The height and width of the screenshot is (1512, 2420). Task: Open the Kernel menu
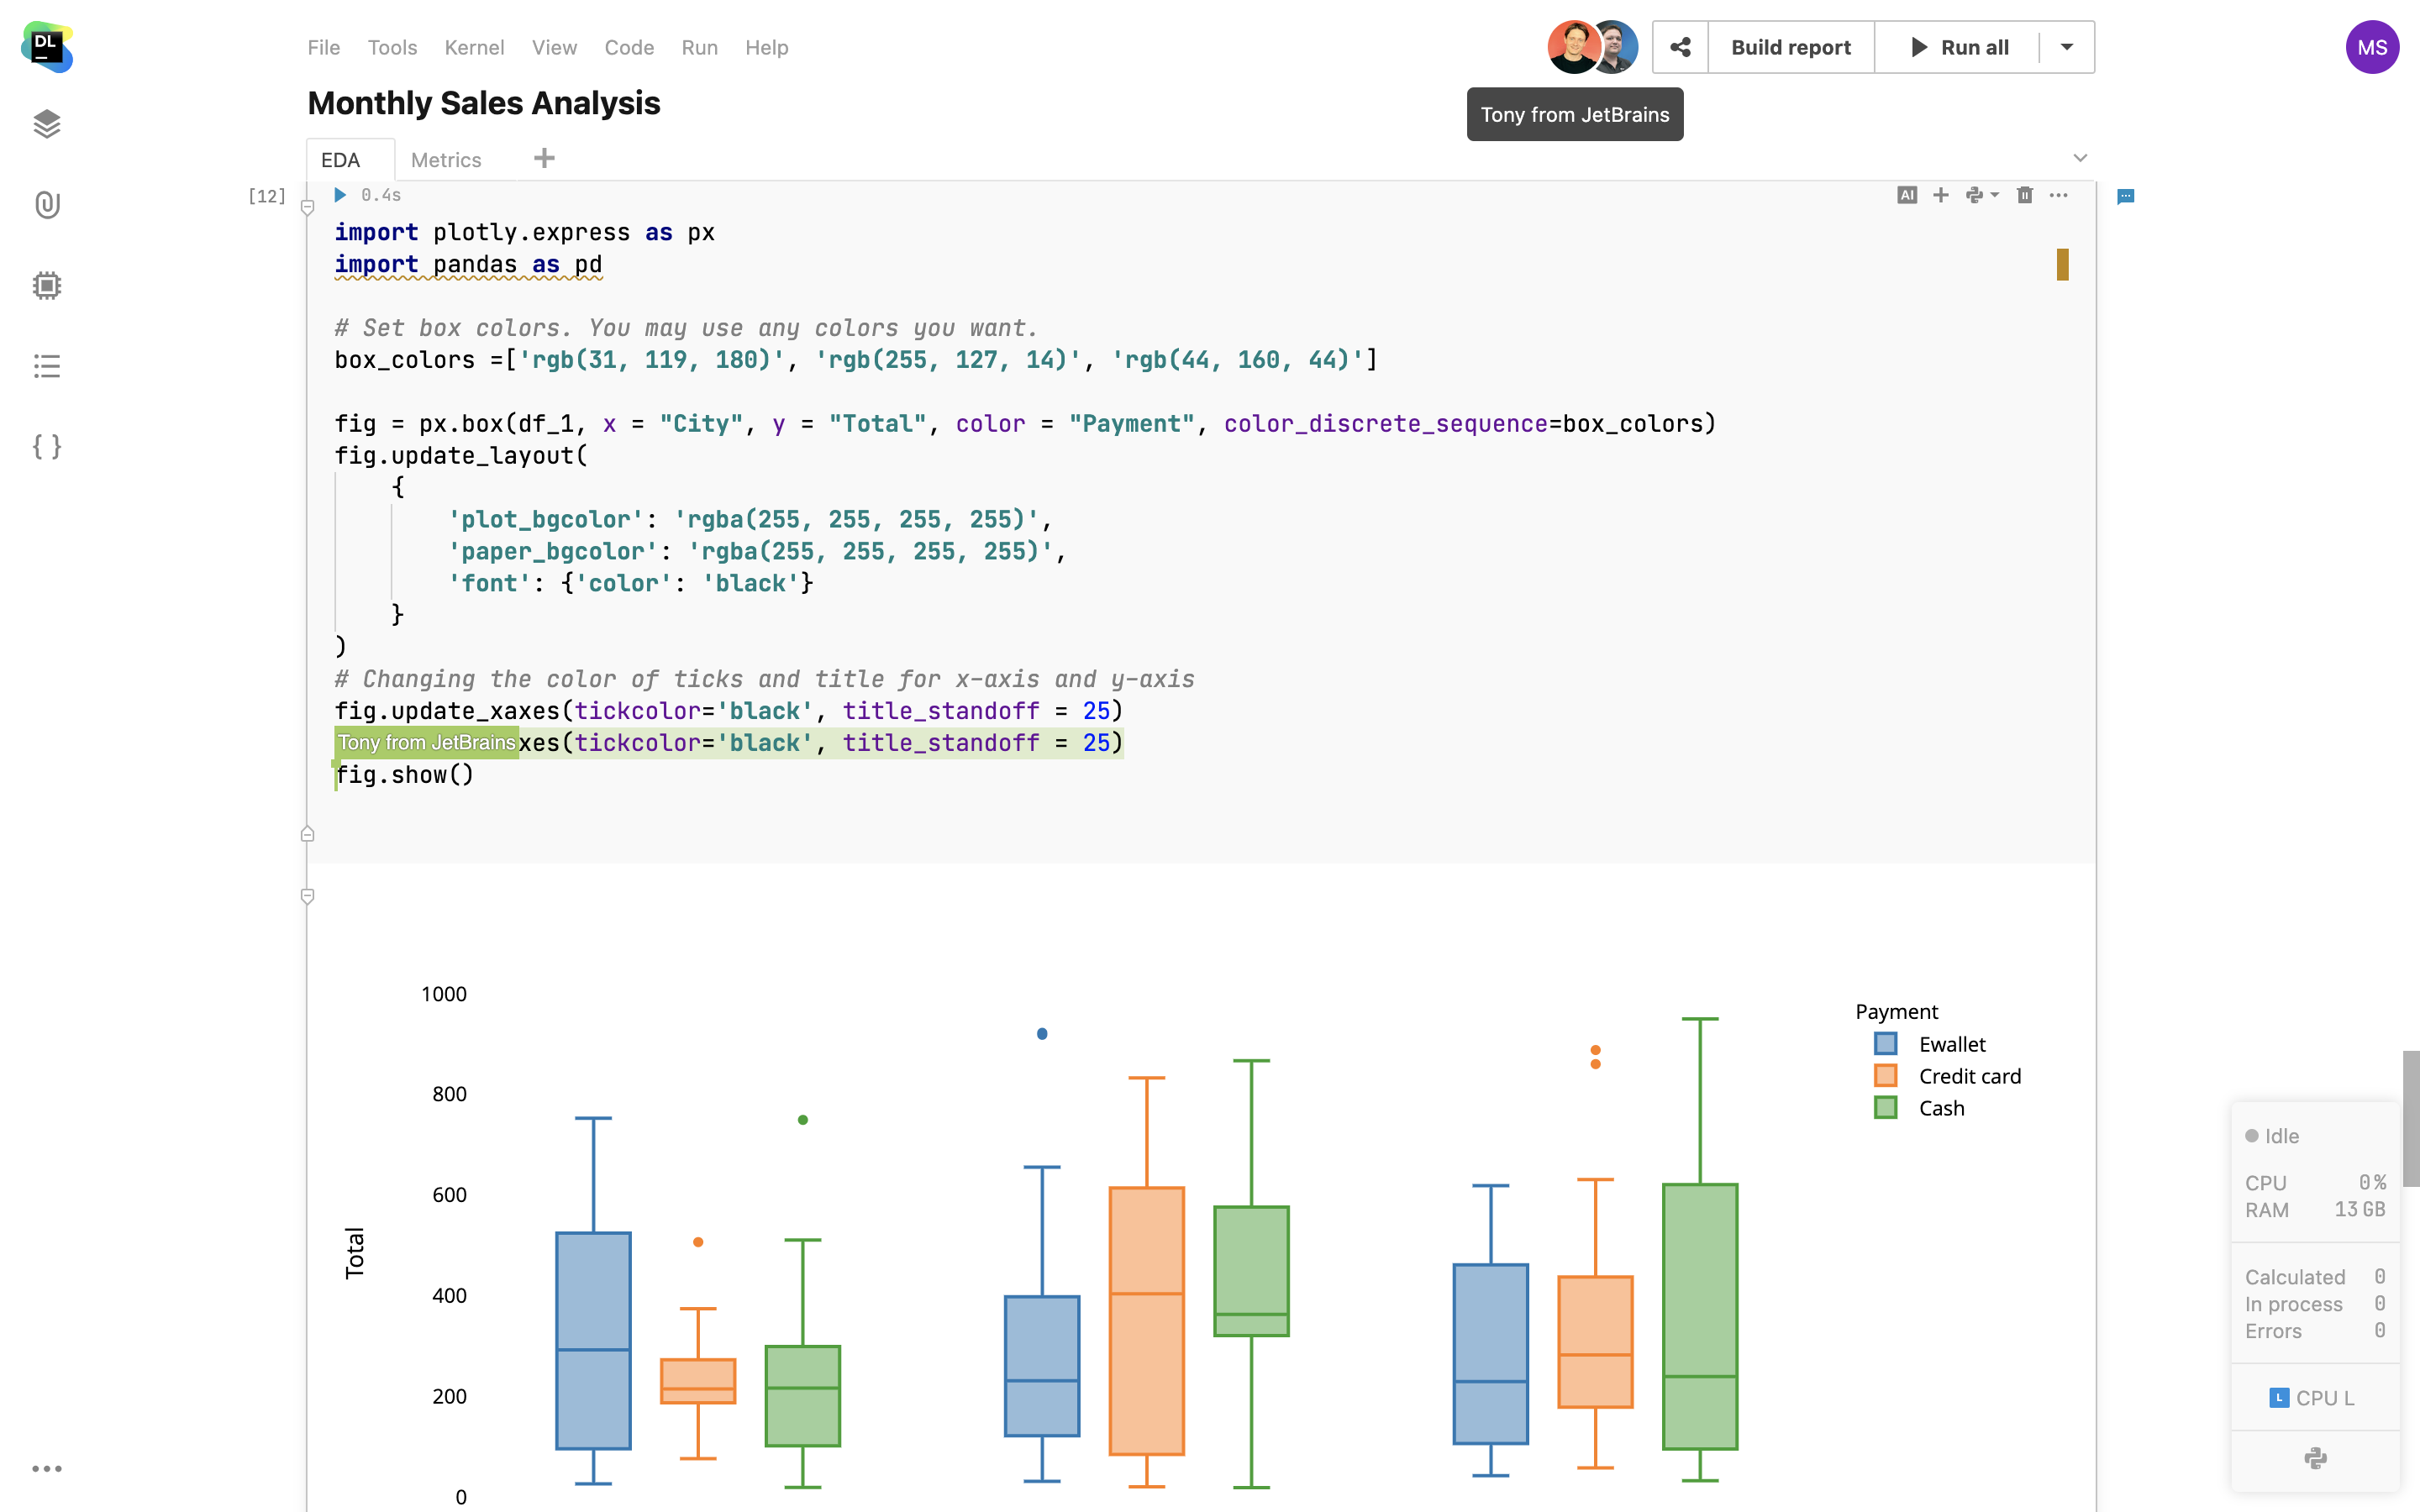click(474, 47)
